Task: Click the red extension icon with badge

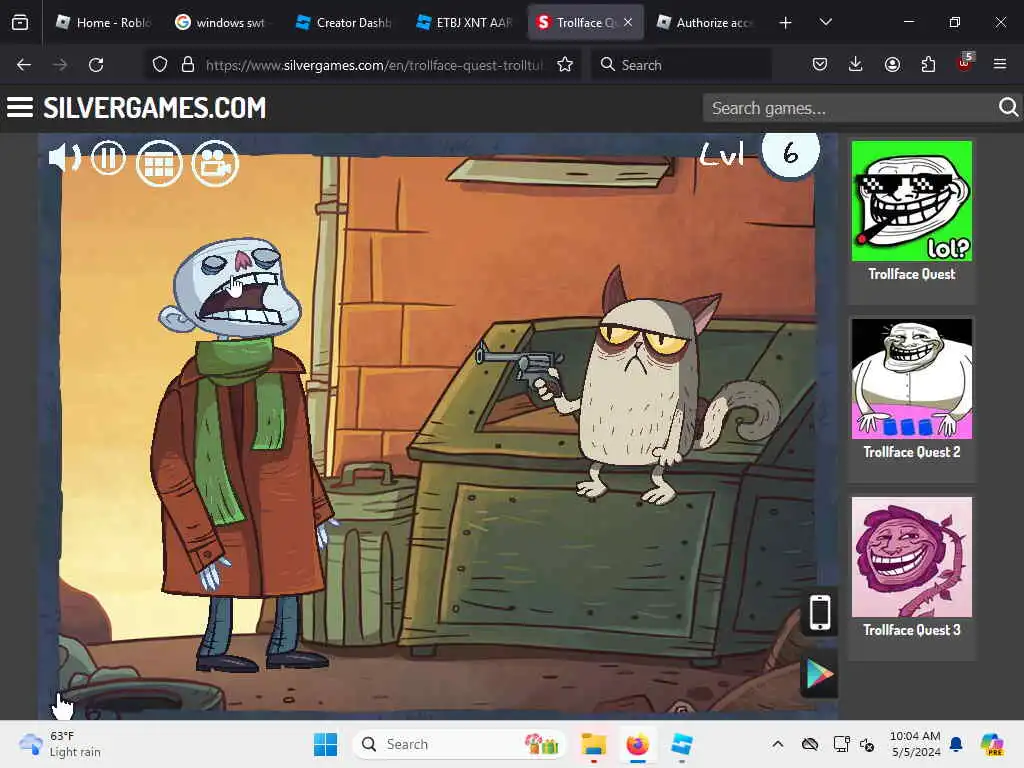Action: pyautogui.click(x=965, y=63)
